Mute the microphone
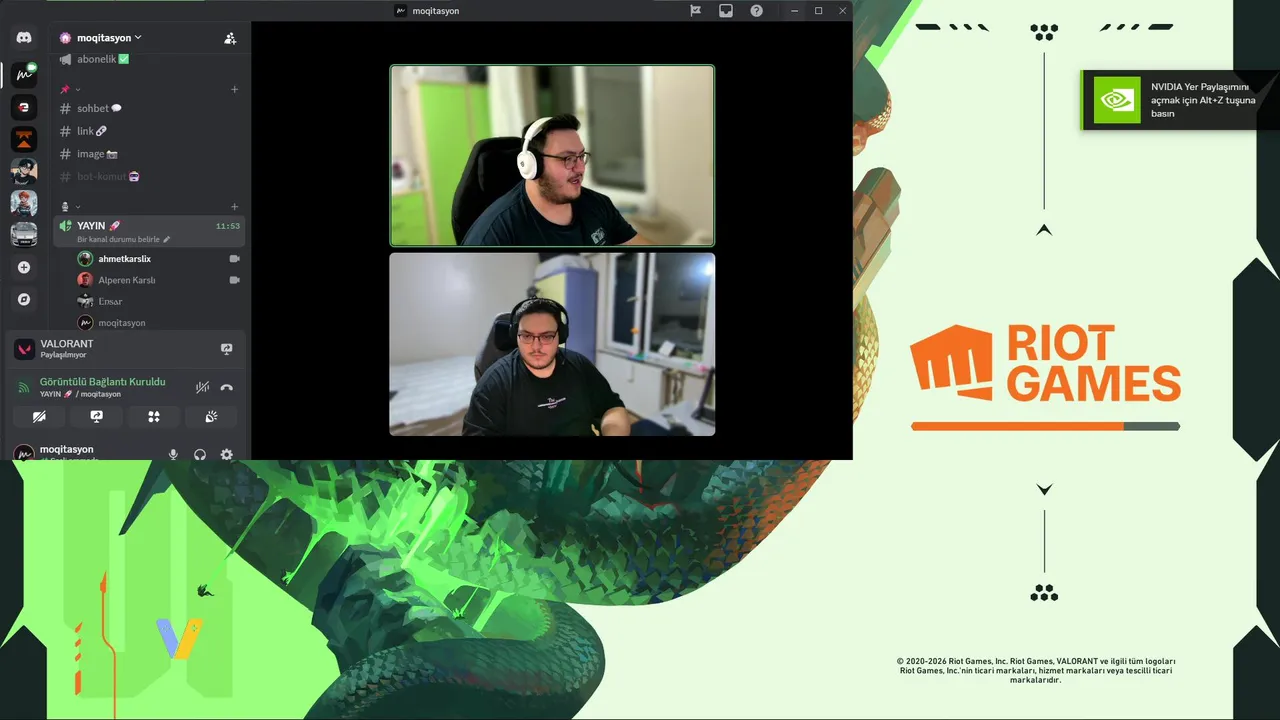Image resolution: width=1280 pixels, height=720 pixels. [173, 454]
